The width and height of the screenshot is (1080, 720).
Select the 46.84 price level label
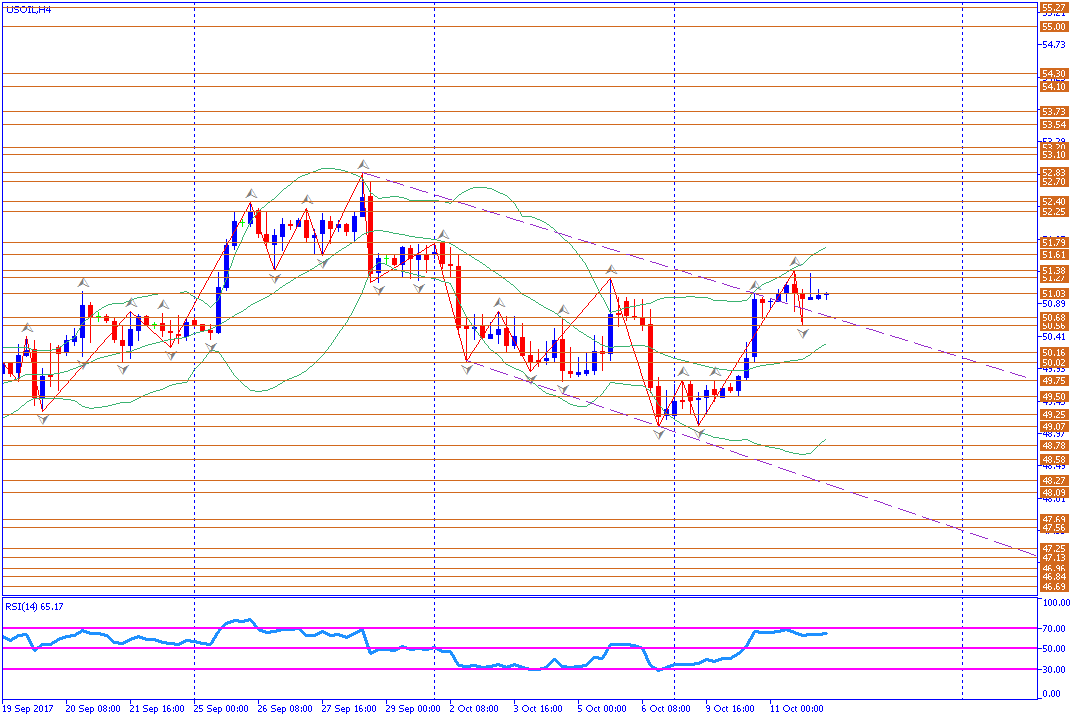(x=1054, y=577)
